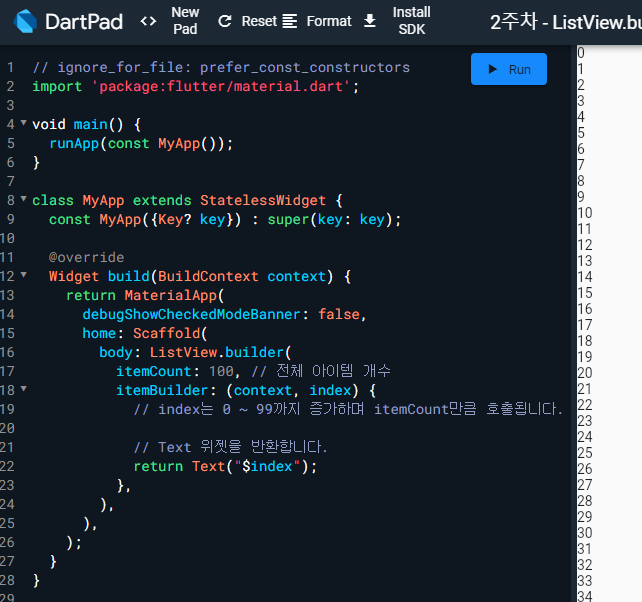Click '@override' annotation on line 11

tap(86, 257)
